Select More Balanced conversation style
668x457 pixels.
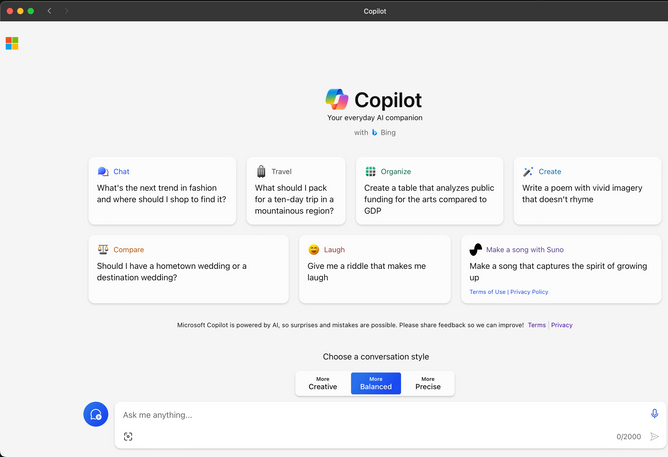(376, 383)
